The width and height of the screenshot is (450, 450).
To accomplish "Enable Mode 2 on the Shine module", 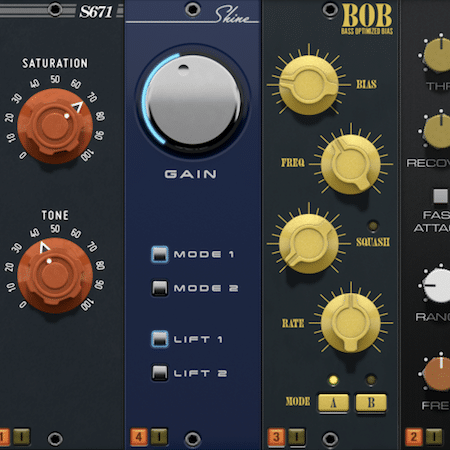I will pos(160,288).
